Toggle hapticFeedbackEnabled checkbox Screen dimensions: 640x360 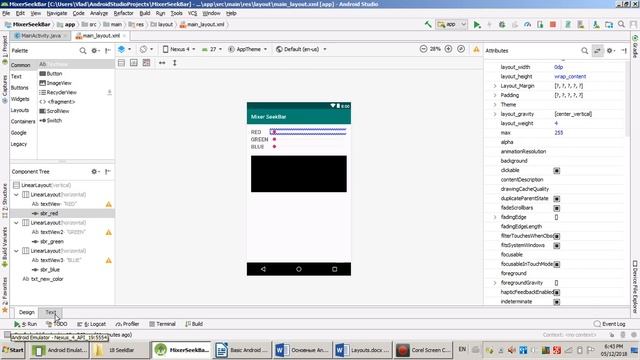pyautogui.click(x=556, y=293)
